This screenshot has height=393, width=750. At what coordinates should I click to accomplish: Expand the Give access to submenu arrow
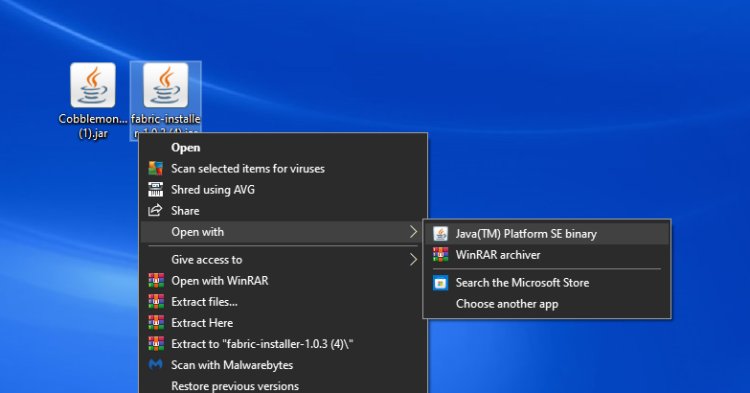(413, 260)
